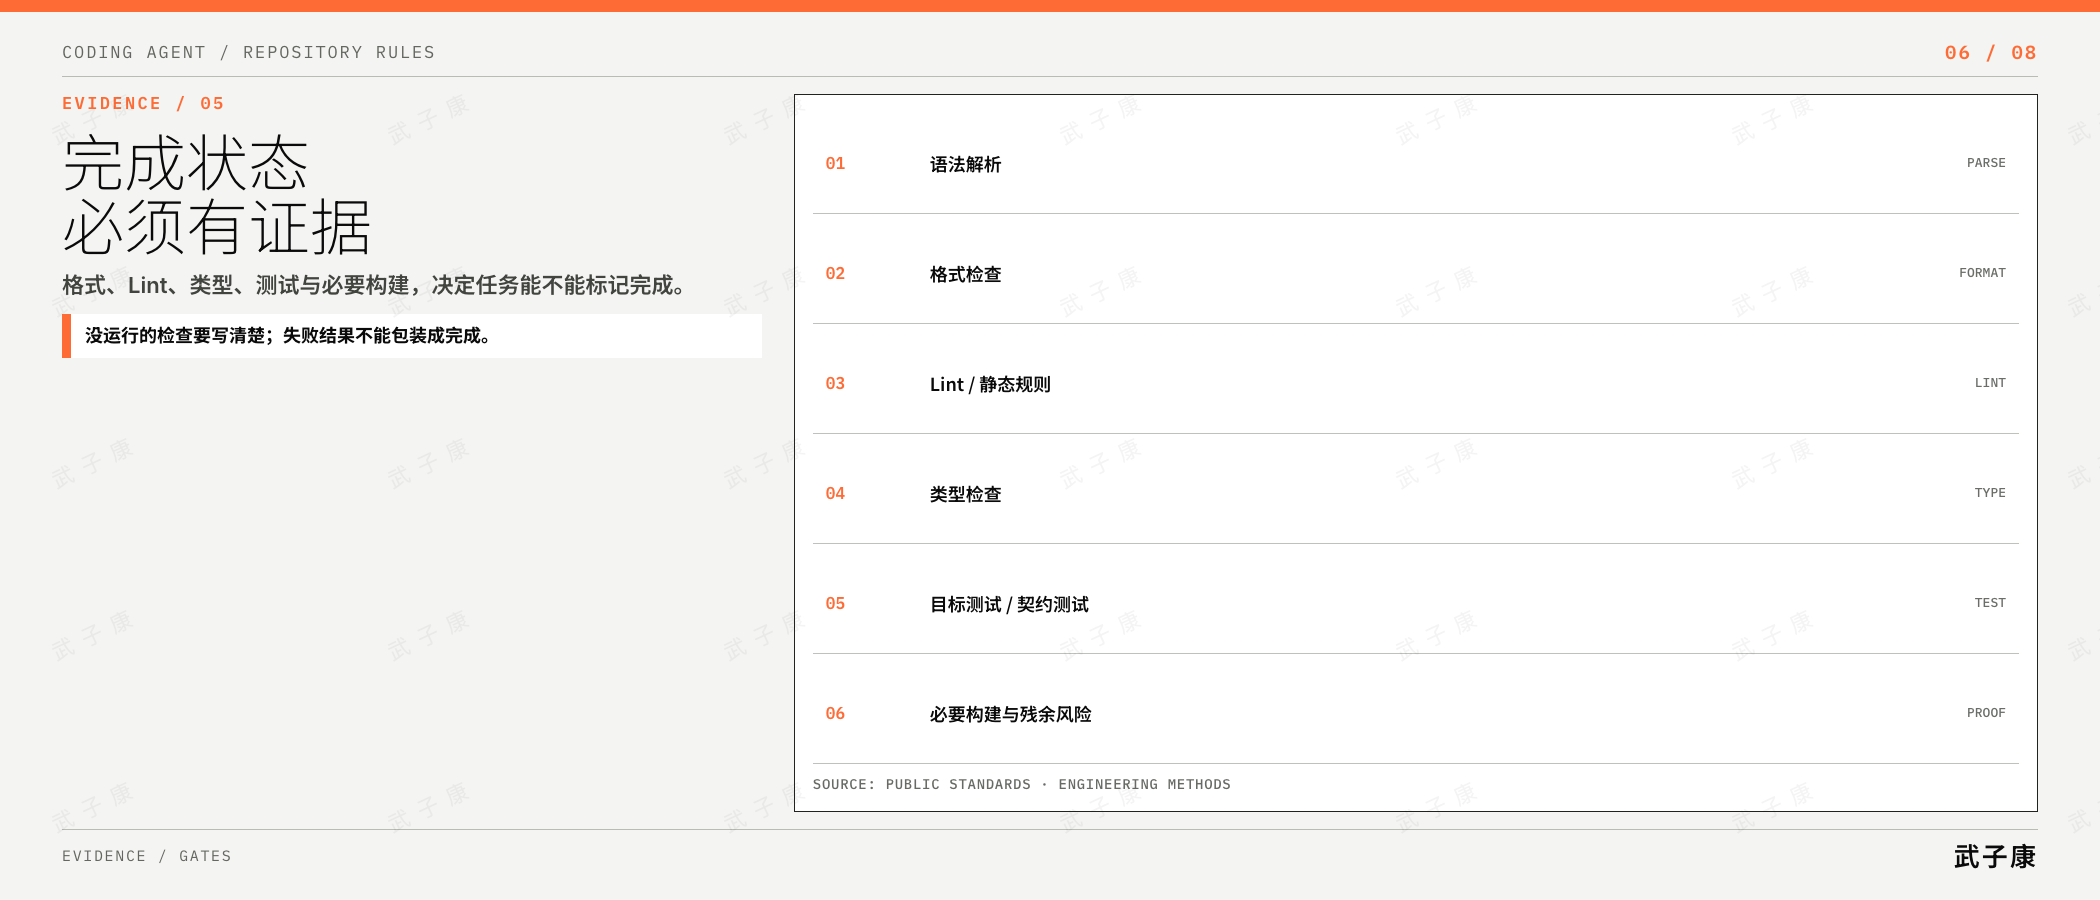Click row number 03
The image size is (2100, 900).
pos(835,383)
